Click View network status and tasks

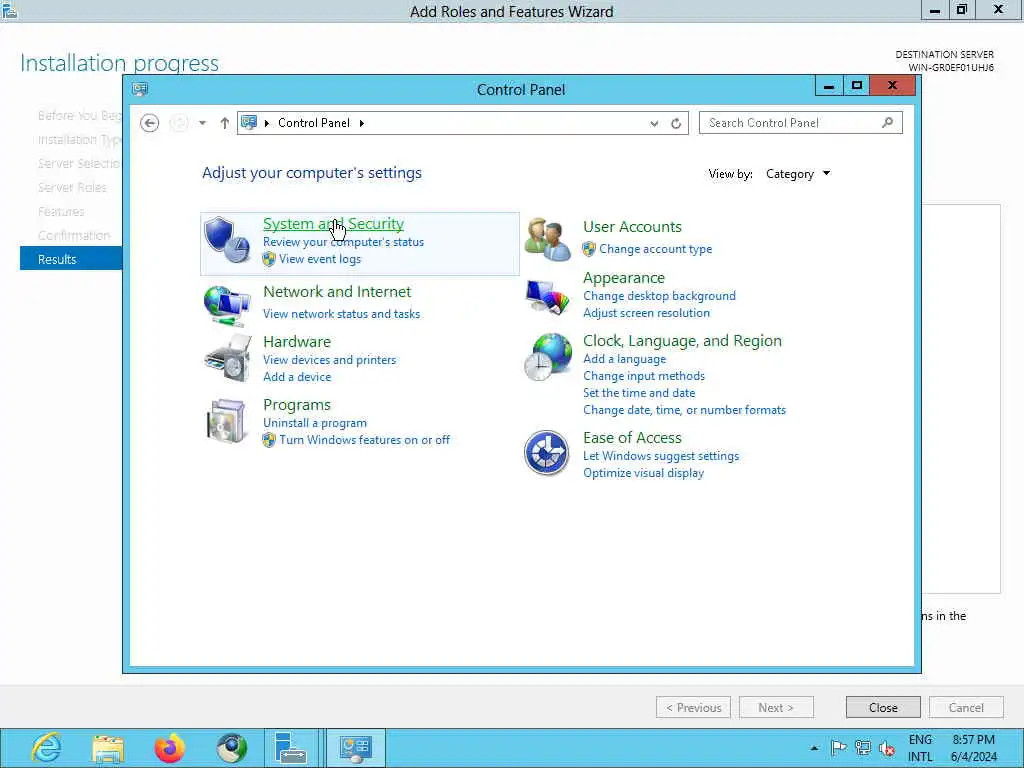click(x=342, y=313)
